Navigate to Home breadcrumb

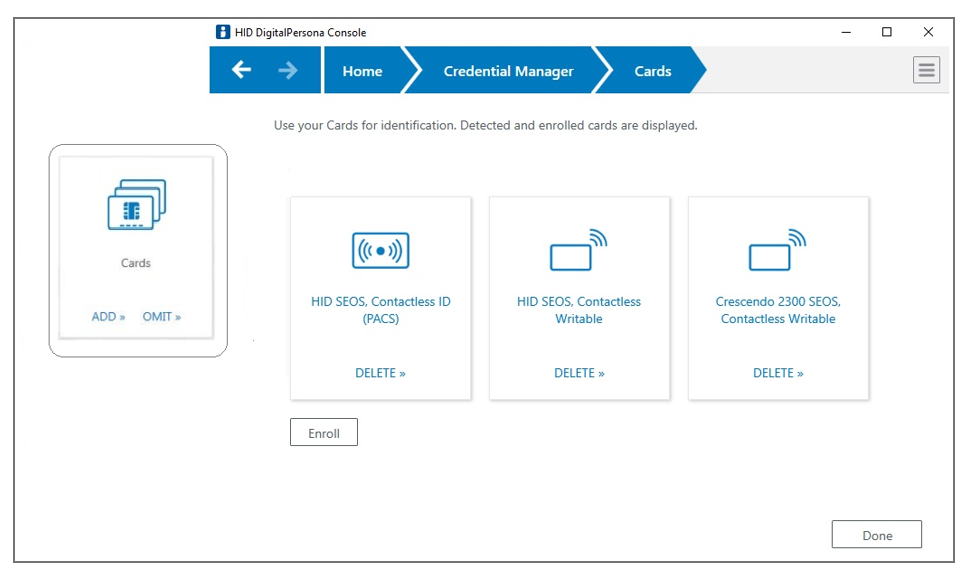click(362, 71)
